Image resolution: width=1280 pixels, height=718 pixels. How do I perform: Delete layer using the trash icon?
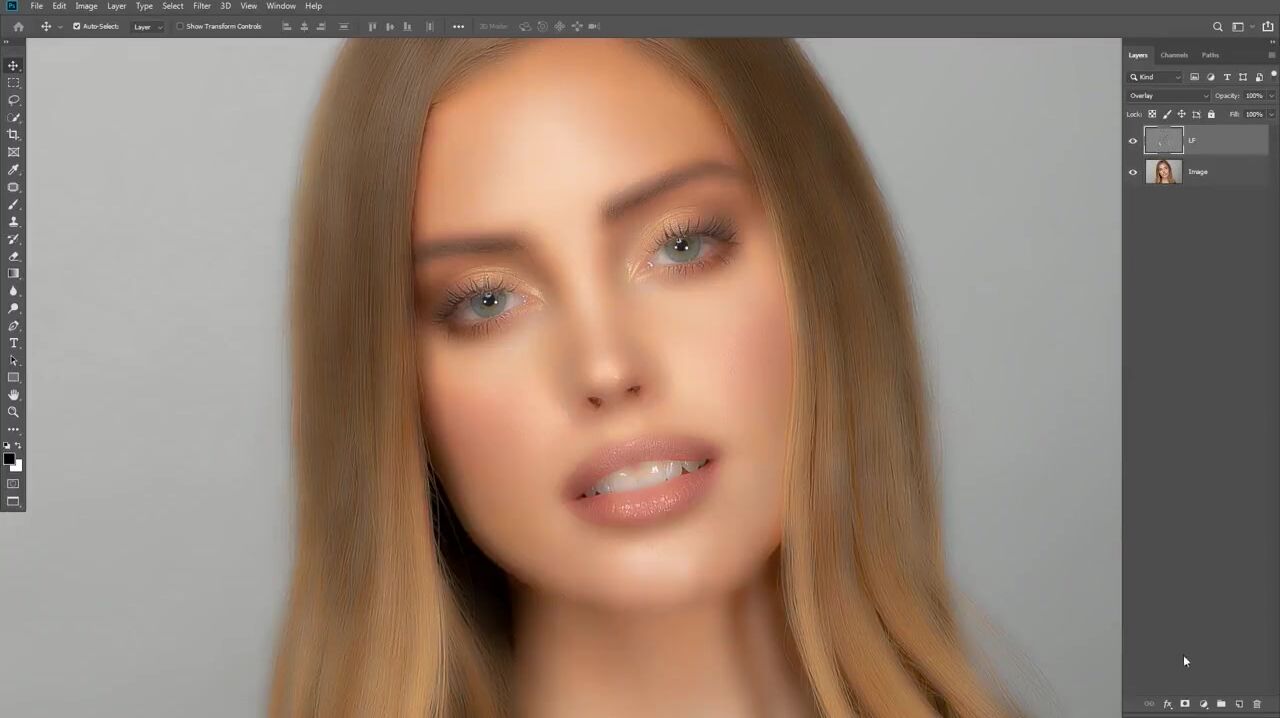point(1257,705)
